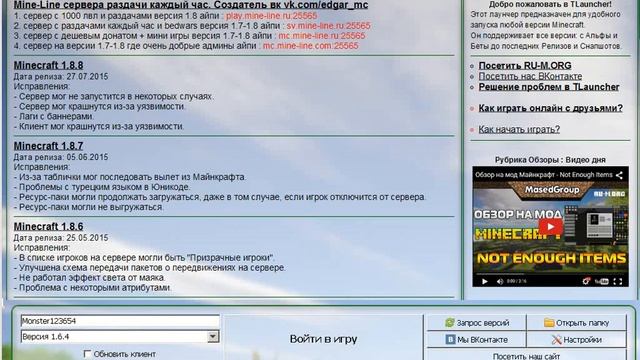Click text Дата релиза: 05.06.2015
The image size is (640, 360).
(61, 157)
